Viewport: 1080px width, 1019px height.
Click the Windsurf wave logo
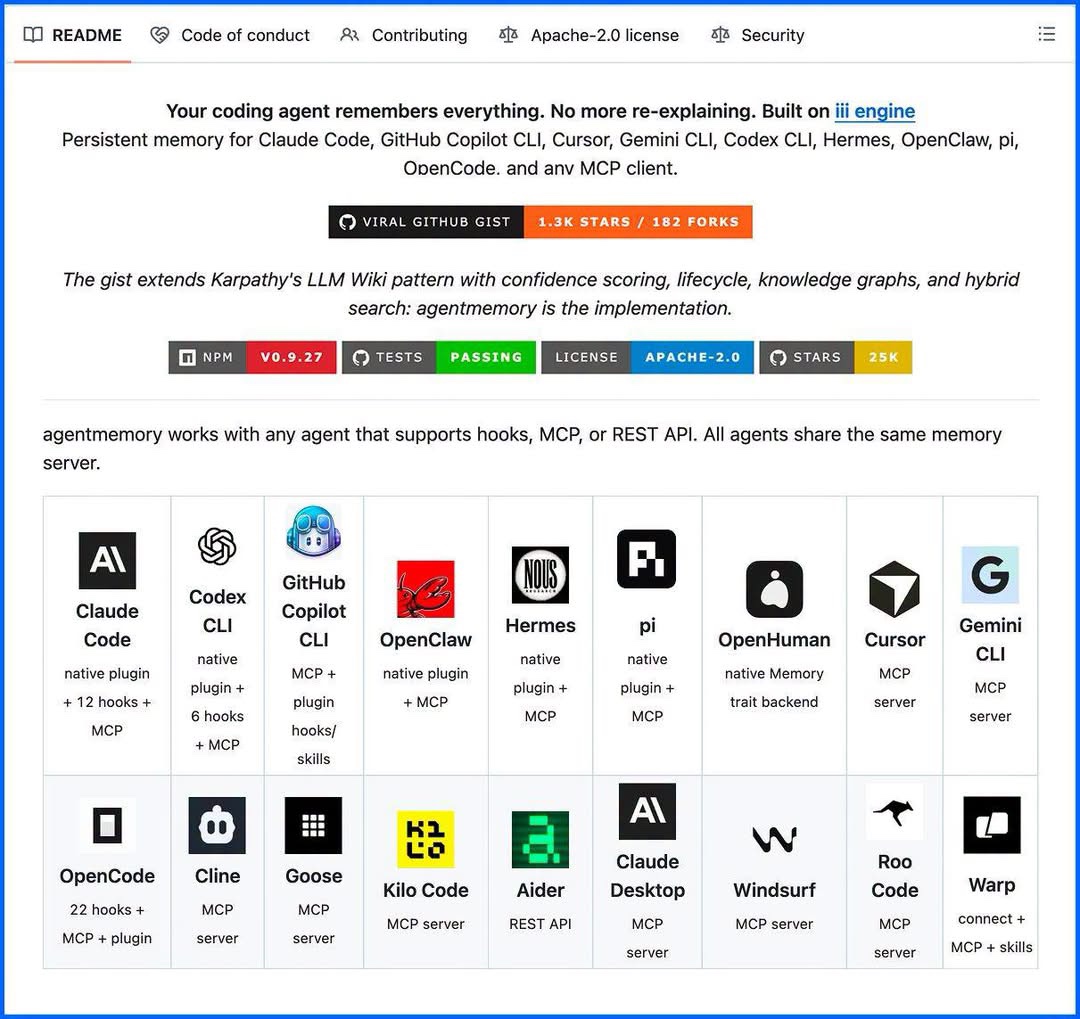coord(774,839)
